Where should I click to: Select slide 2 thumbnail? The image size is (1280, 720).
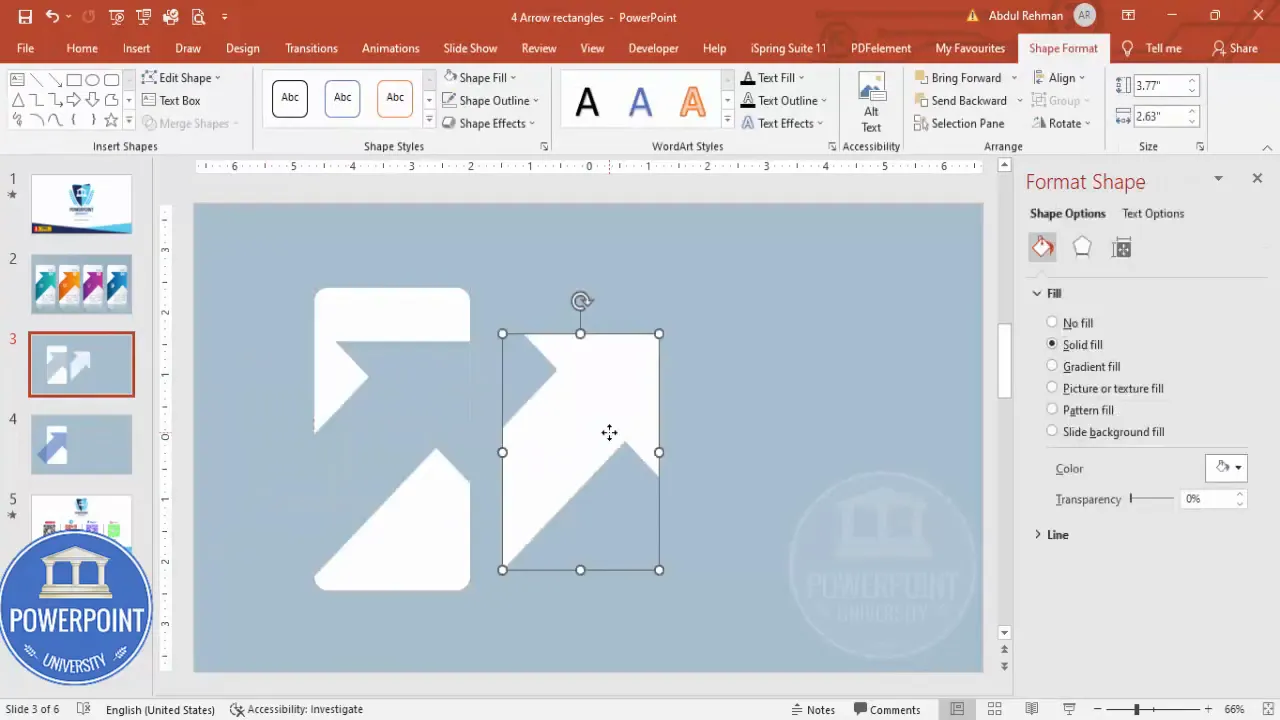click(81, 284)
